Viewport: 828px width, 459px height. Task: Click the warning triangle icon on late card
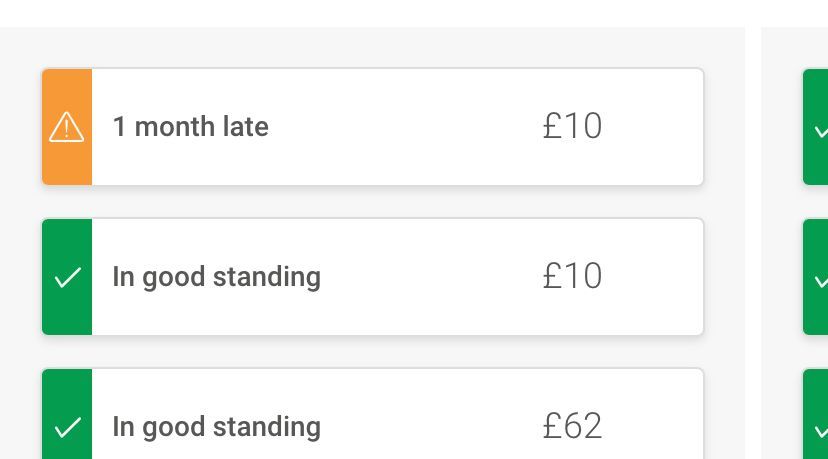coord(67,127)
